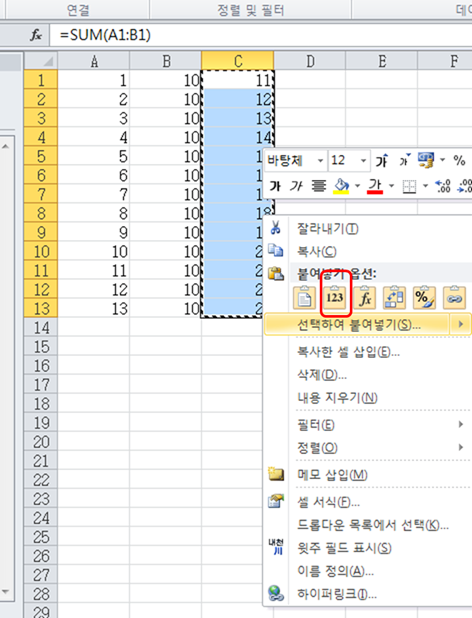Apply yellow fill color with paint bucket

341,186
